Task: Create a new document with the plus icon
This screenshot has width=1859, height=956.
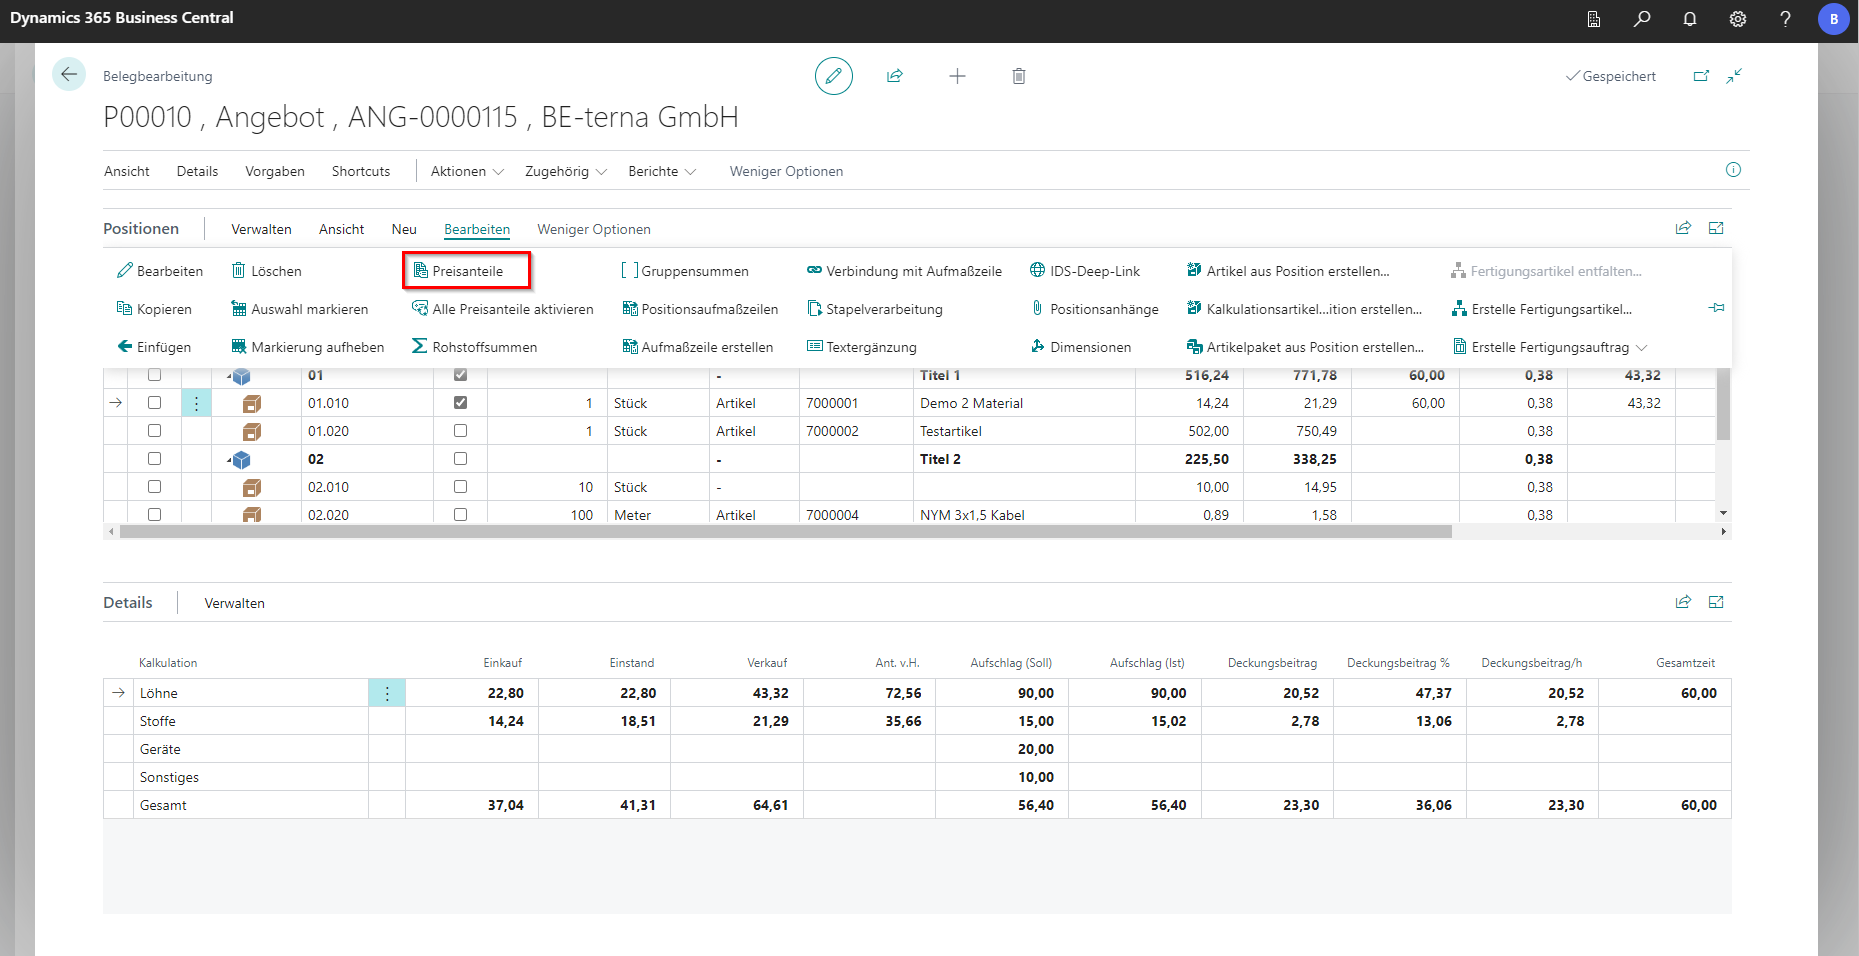Action: pos(957,76)
